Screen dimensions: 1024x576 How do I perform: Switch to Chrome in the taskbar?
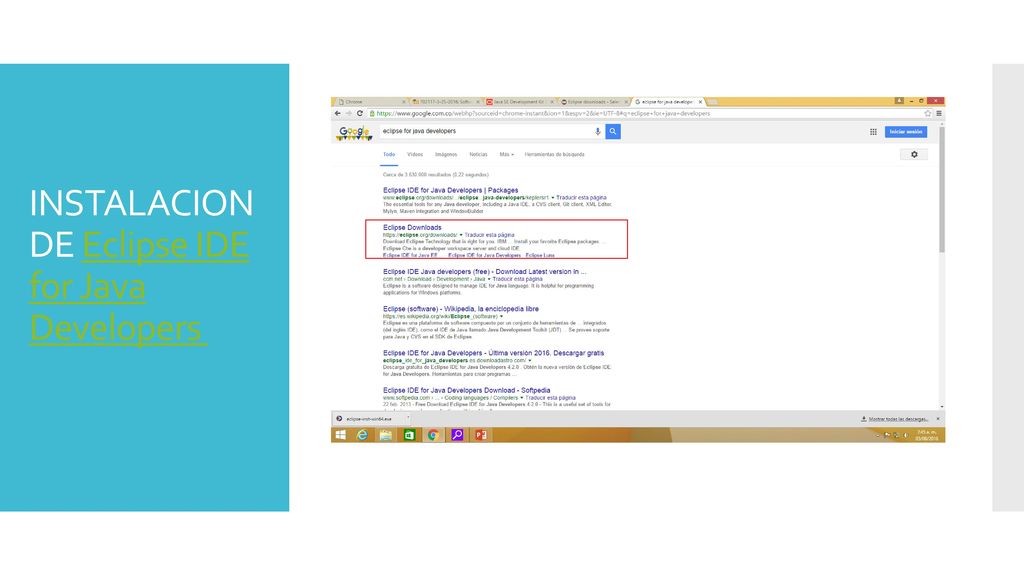click(x=432, y=435)
